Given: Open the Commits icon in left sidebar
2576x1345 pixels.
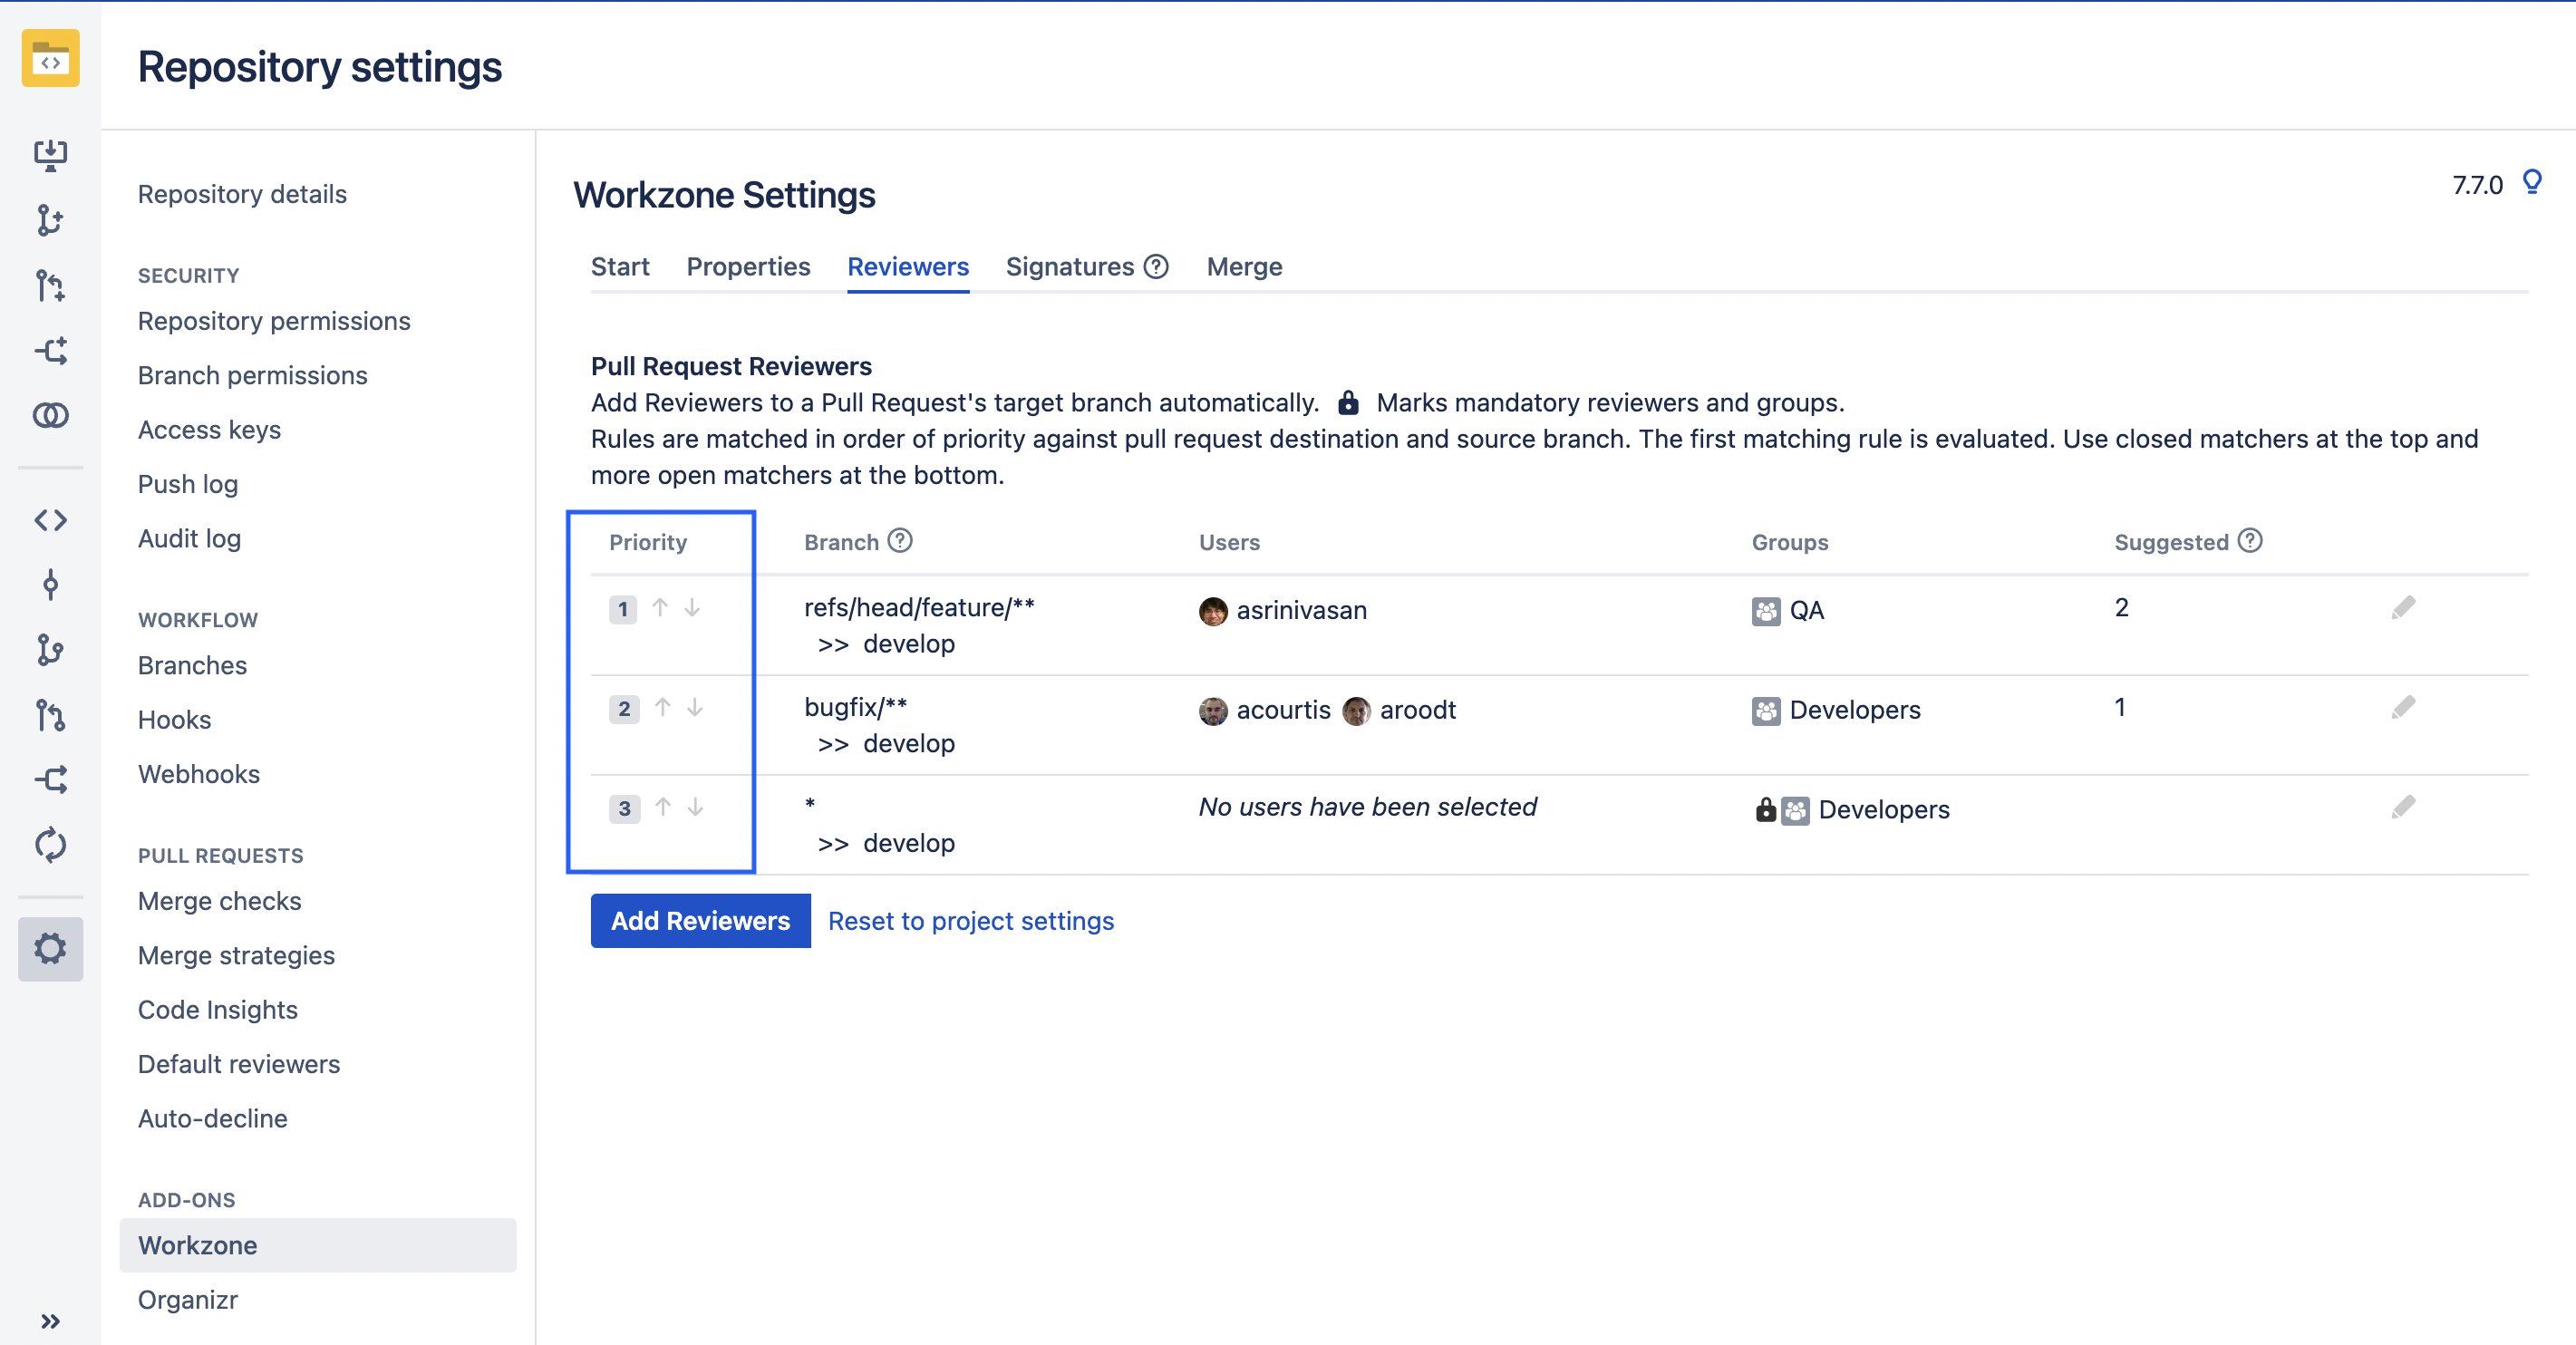Looking at the screenshot, I should pos(50,585).
